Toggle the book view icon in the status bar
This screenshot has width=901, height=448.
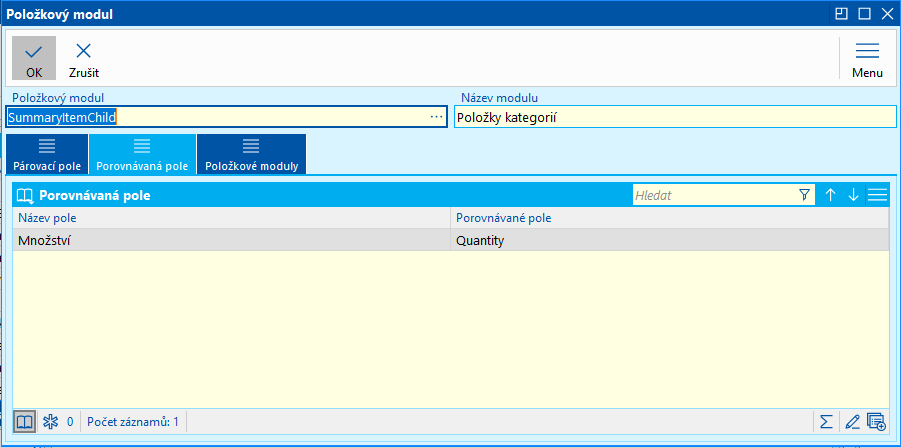[24, 422]
